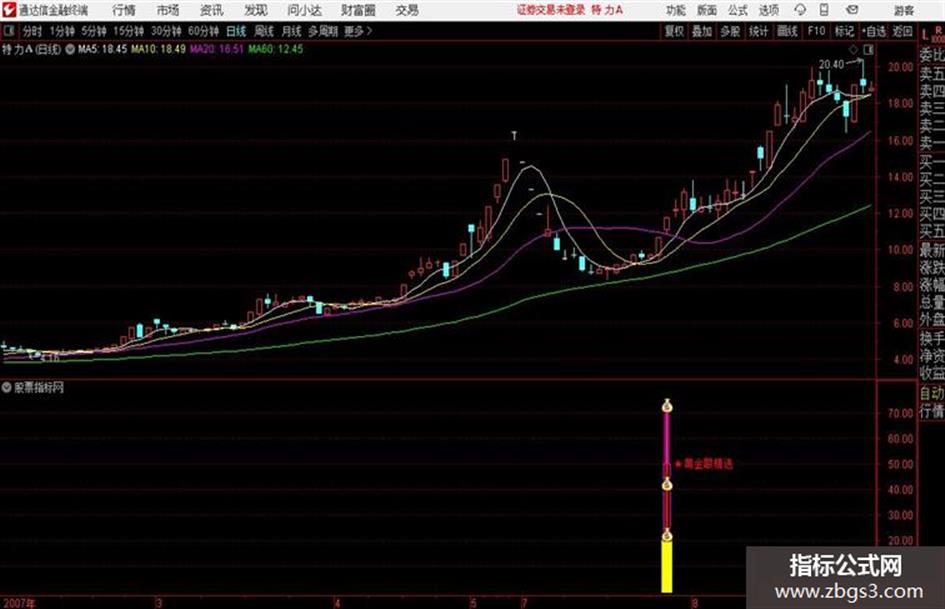Viewport: 945px width, 609px height.
Task: Click the L label atop the right sidebar
Action: [925, 34]
